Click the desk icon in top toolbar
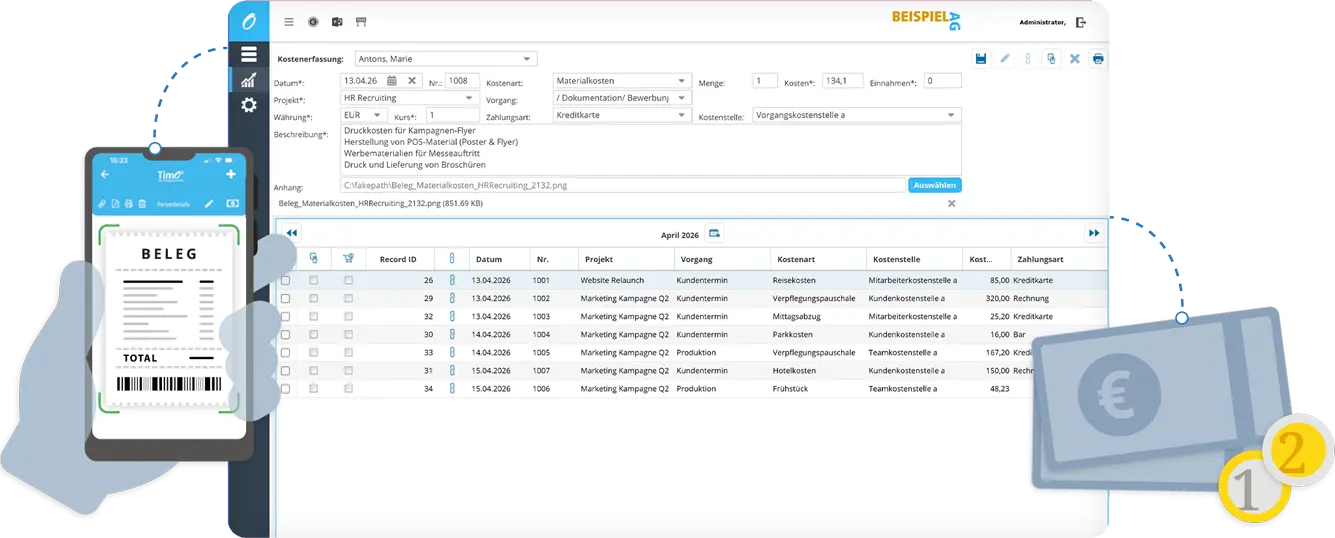1335x538 pixels. (361, 22)
